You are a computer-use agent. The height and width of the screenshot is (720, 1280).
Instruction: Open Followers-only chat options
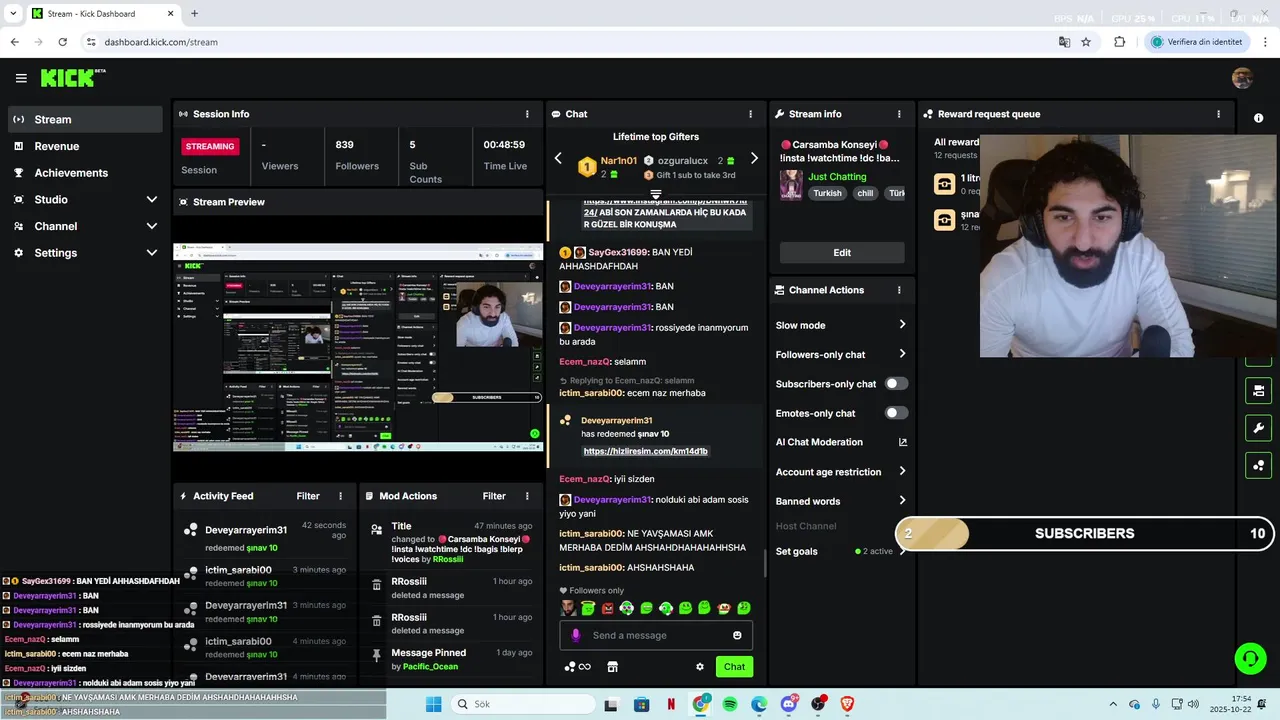coord(841,354)
